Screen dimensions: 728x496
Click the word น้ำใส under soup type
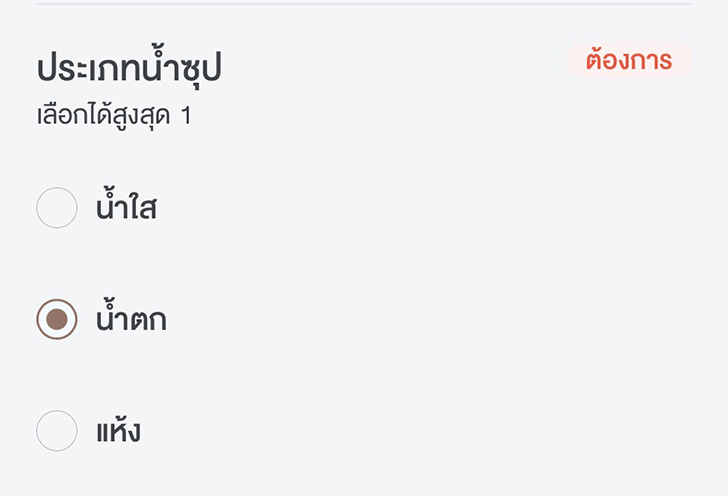pyautogui.click(x=126, y=209)
